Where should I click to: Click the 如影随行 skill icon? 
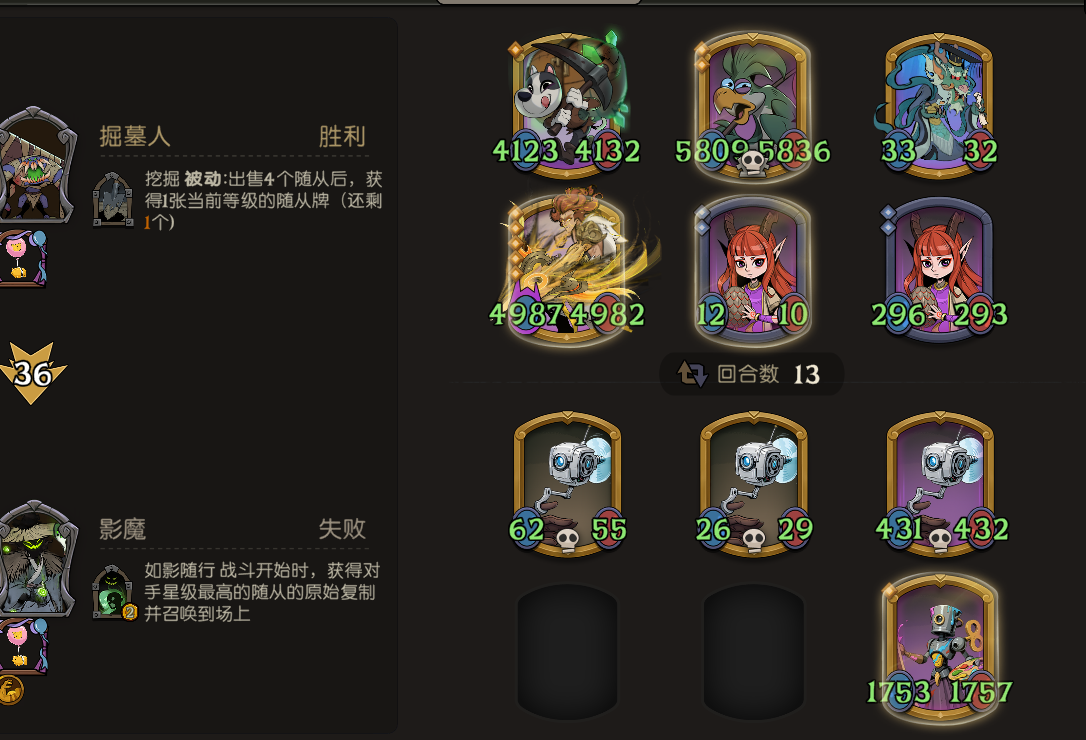pos(114,592)
